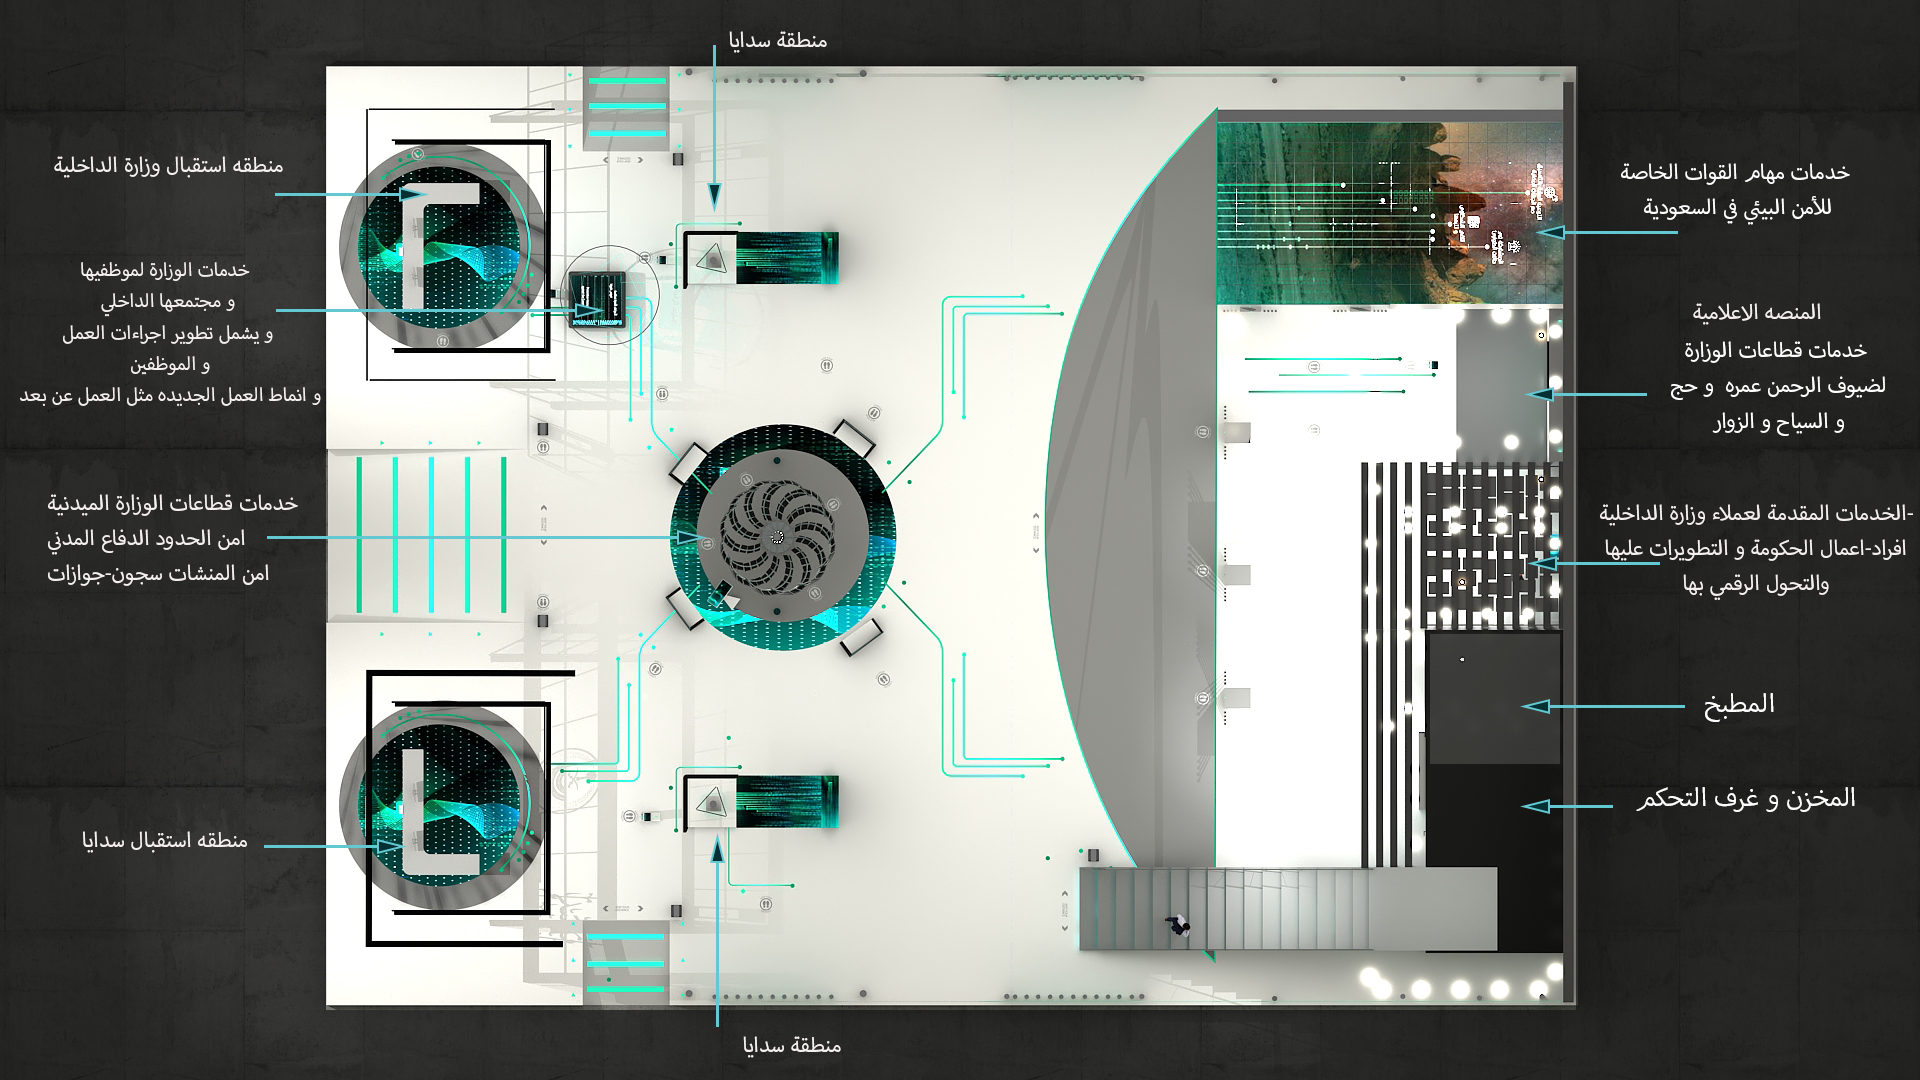
Task: Select the landscape mural image in the top-right room
Action: (1388, 214)
